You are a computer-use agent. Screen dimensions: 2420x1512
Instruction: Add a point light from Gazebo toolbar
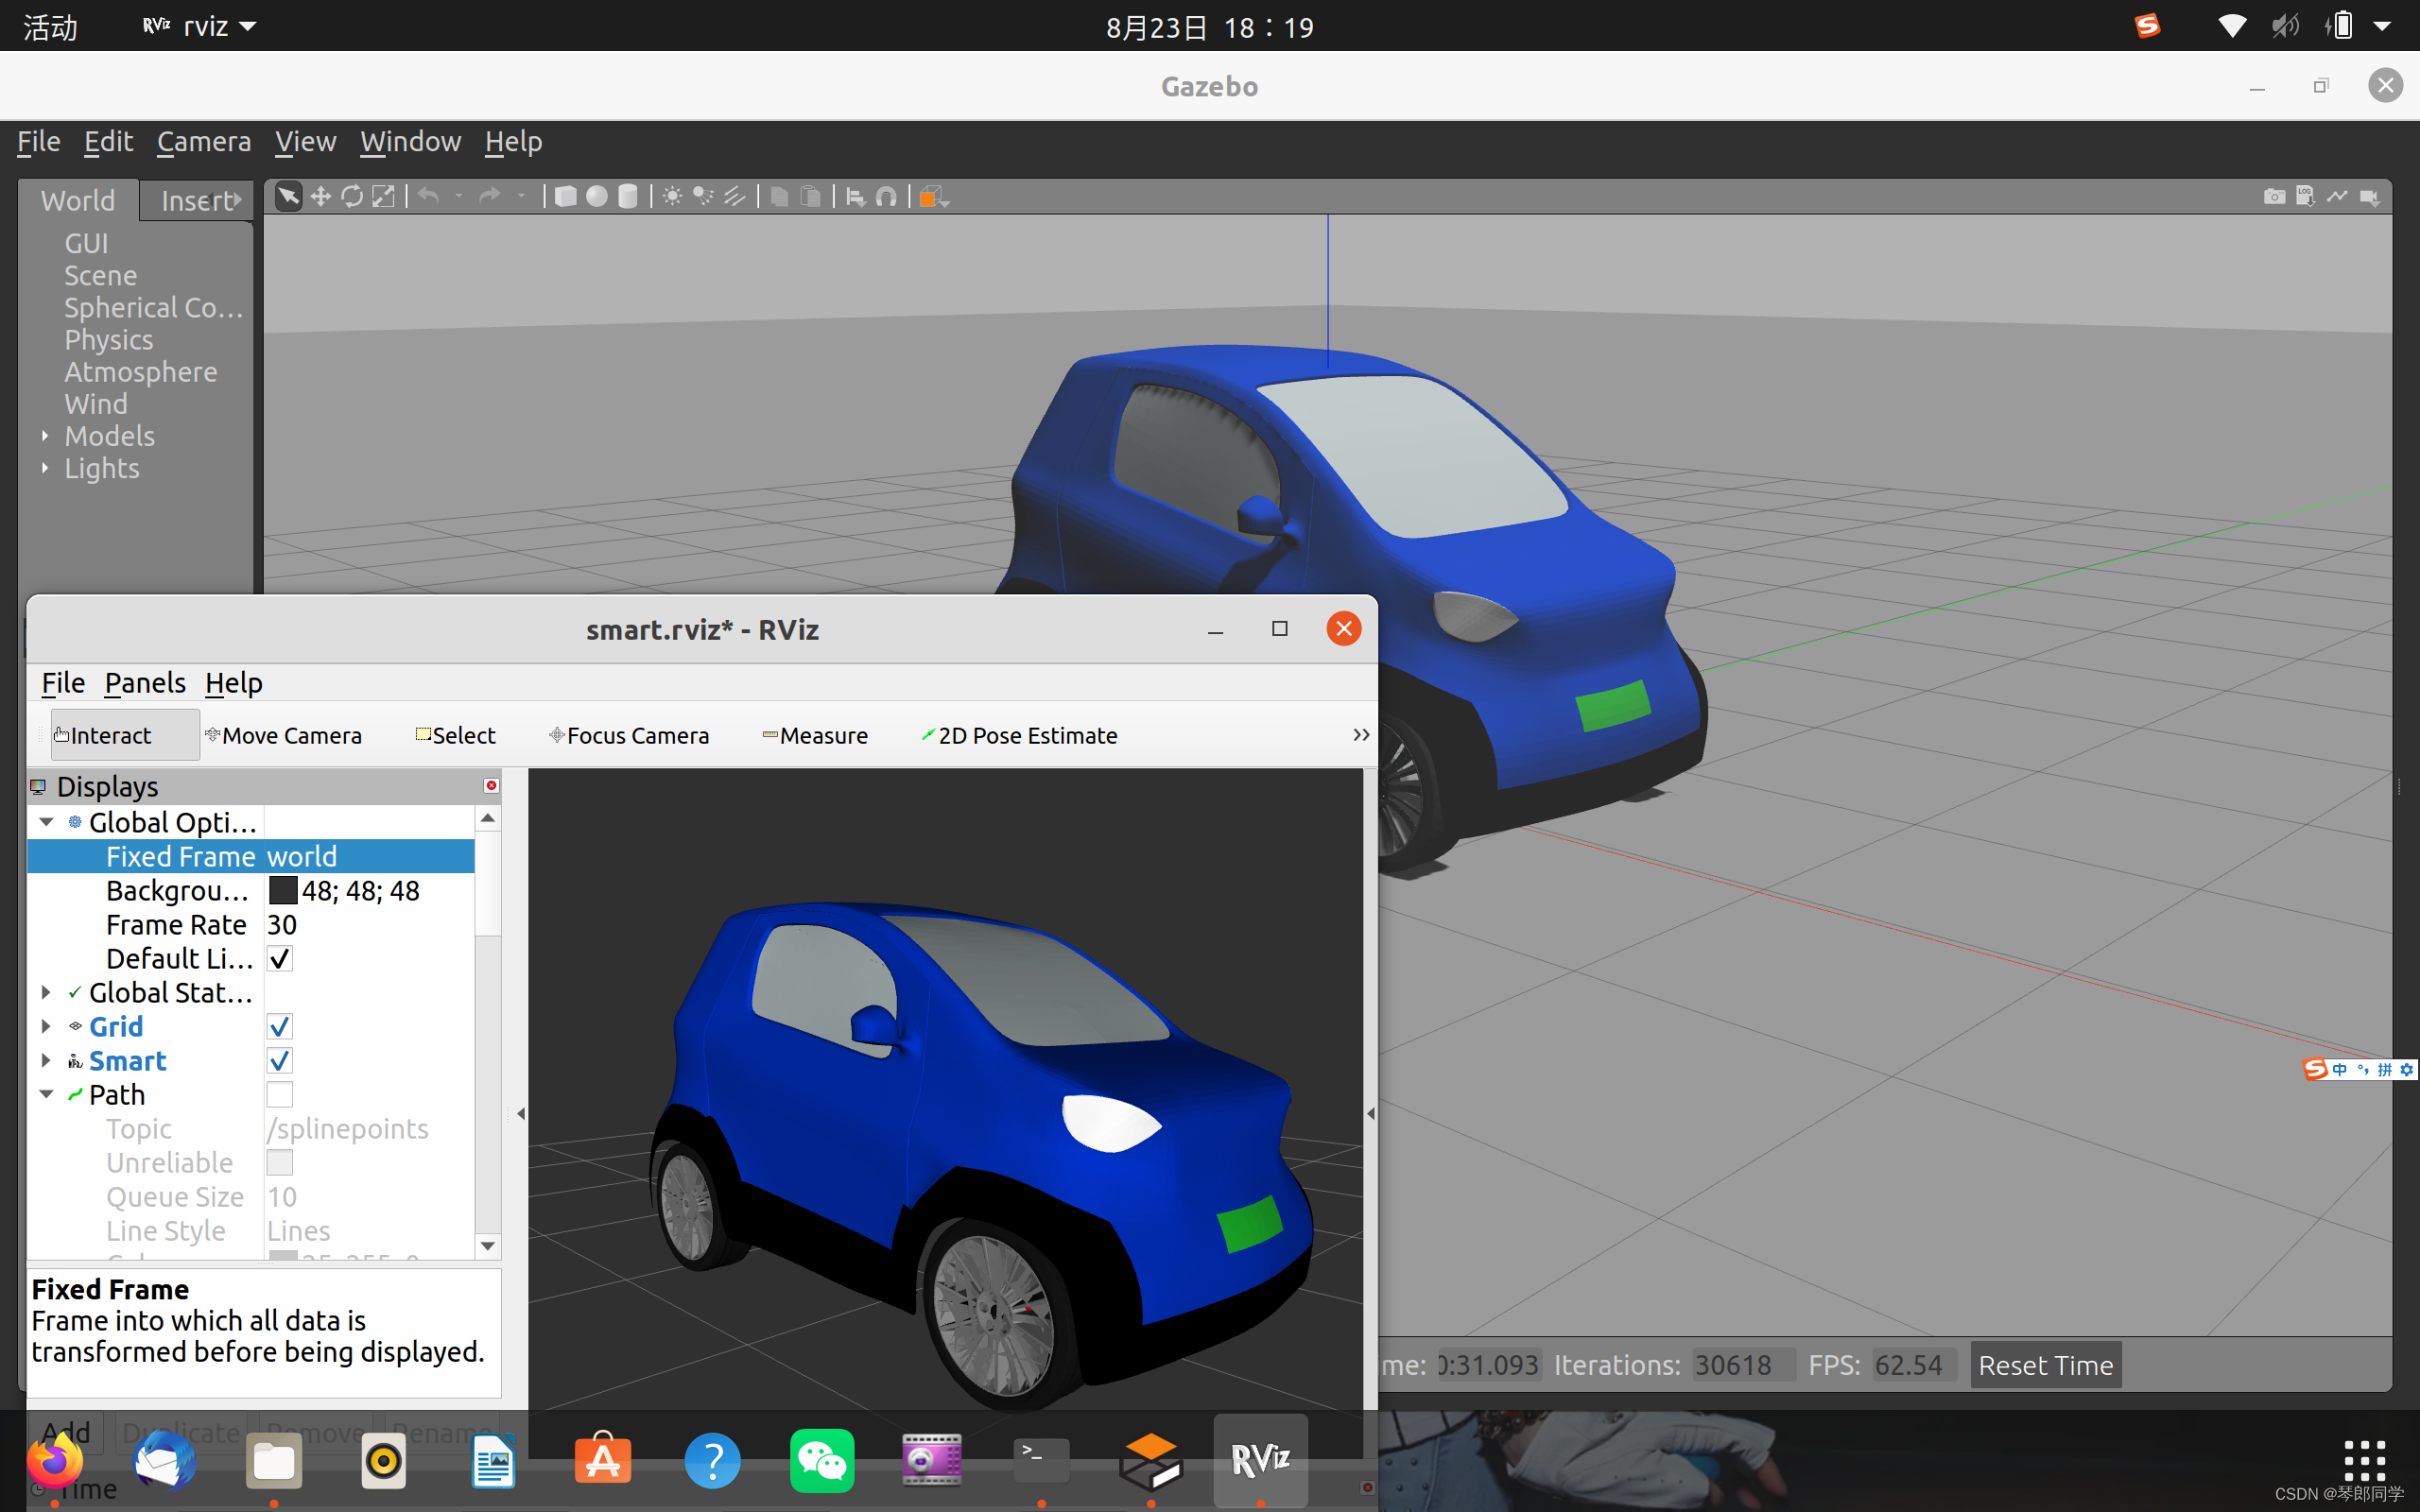point(672,196)
